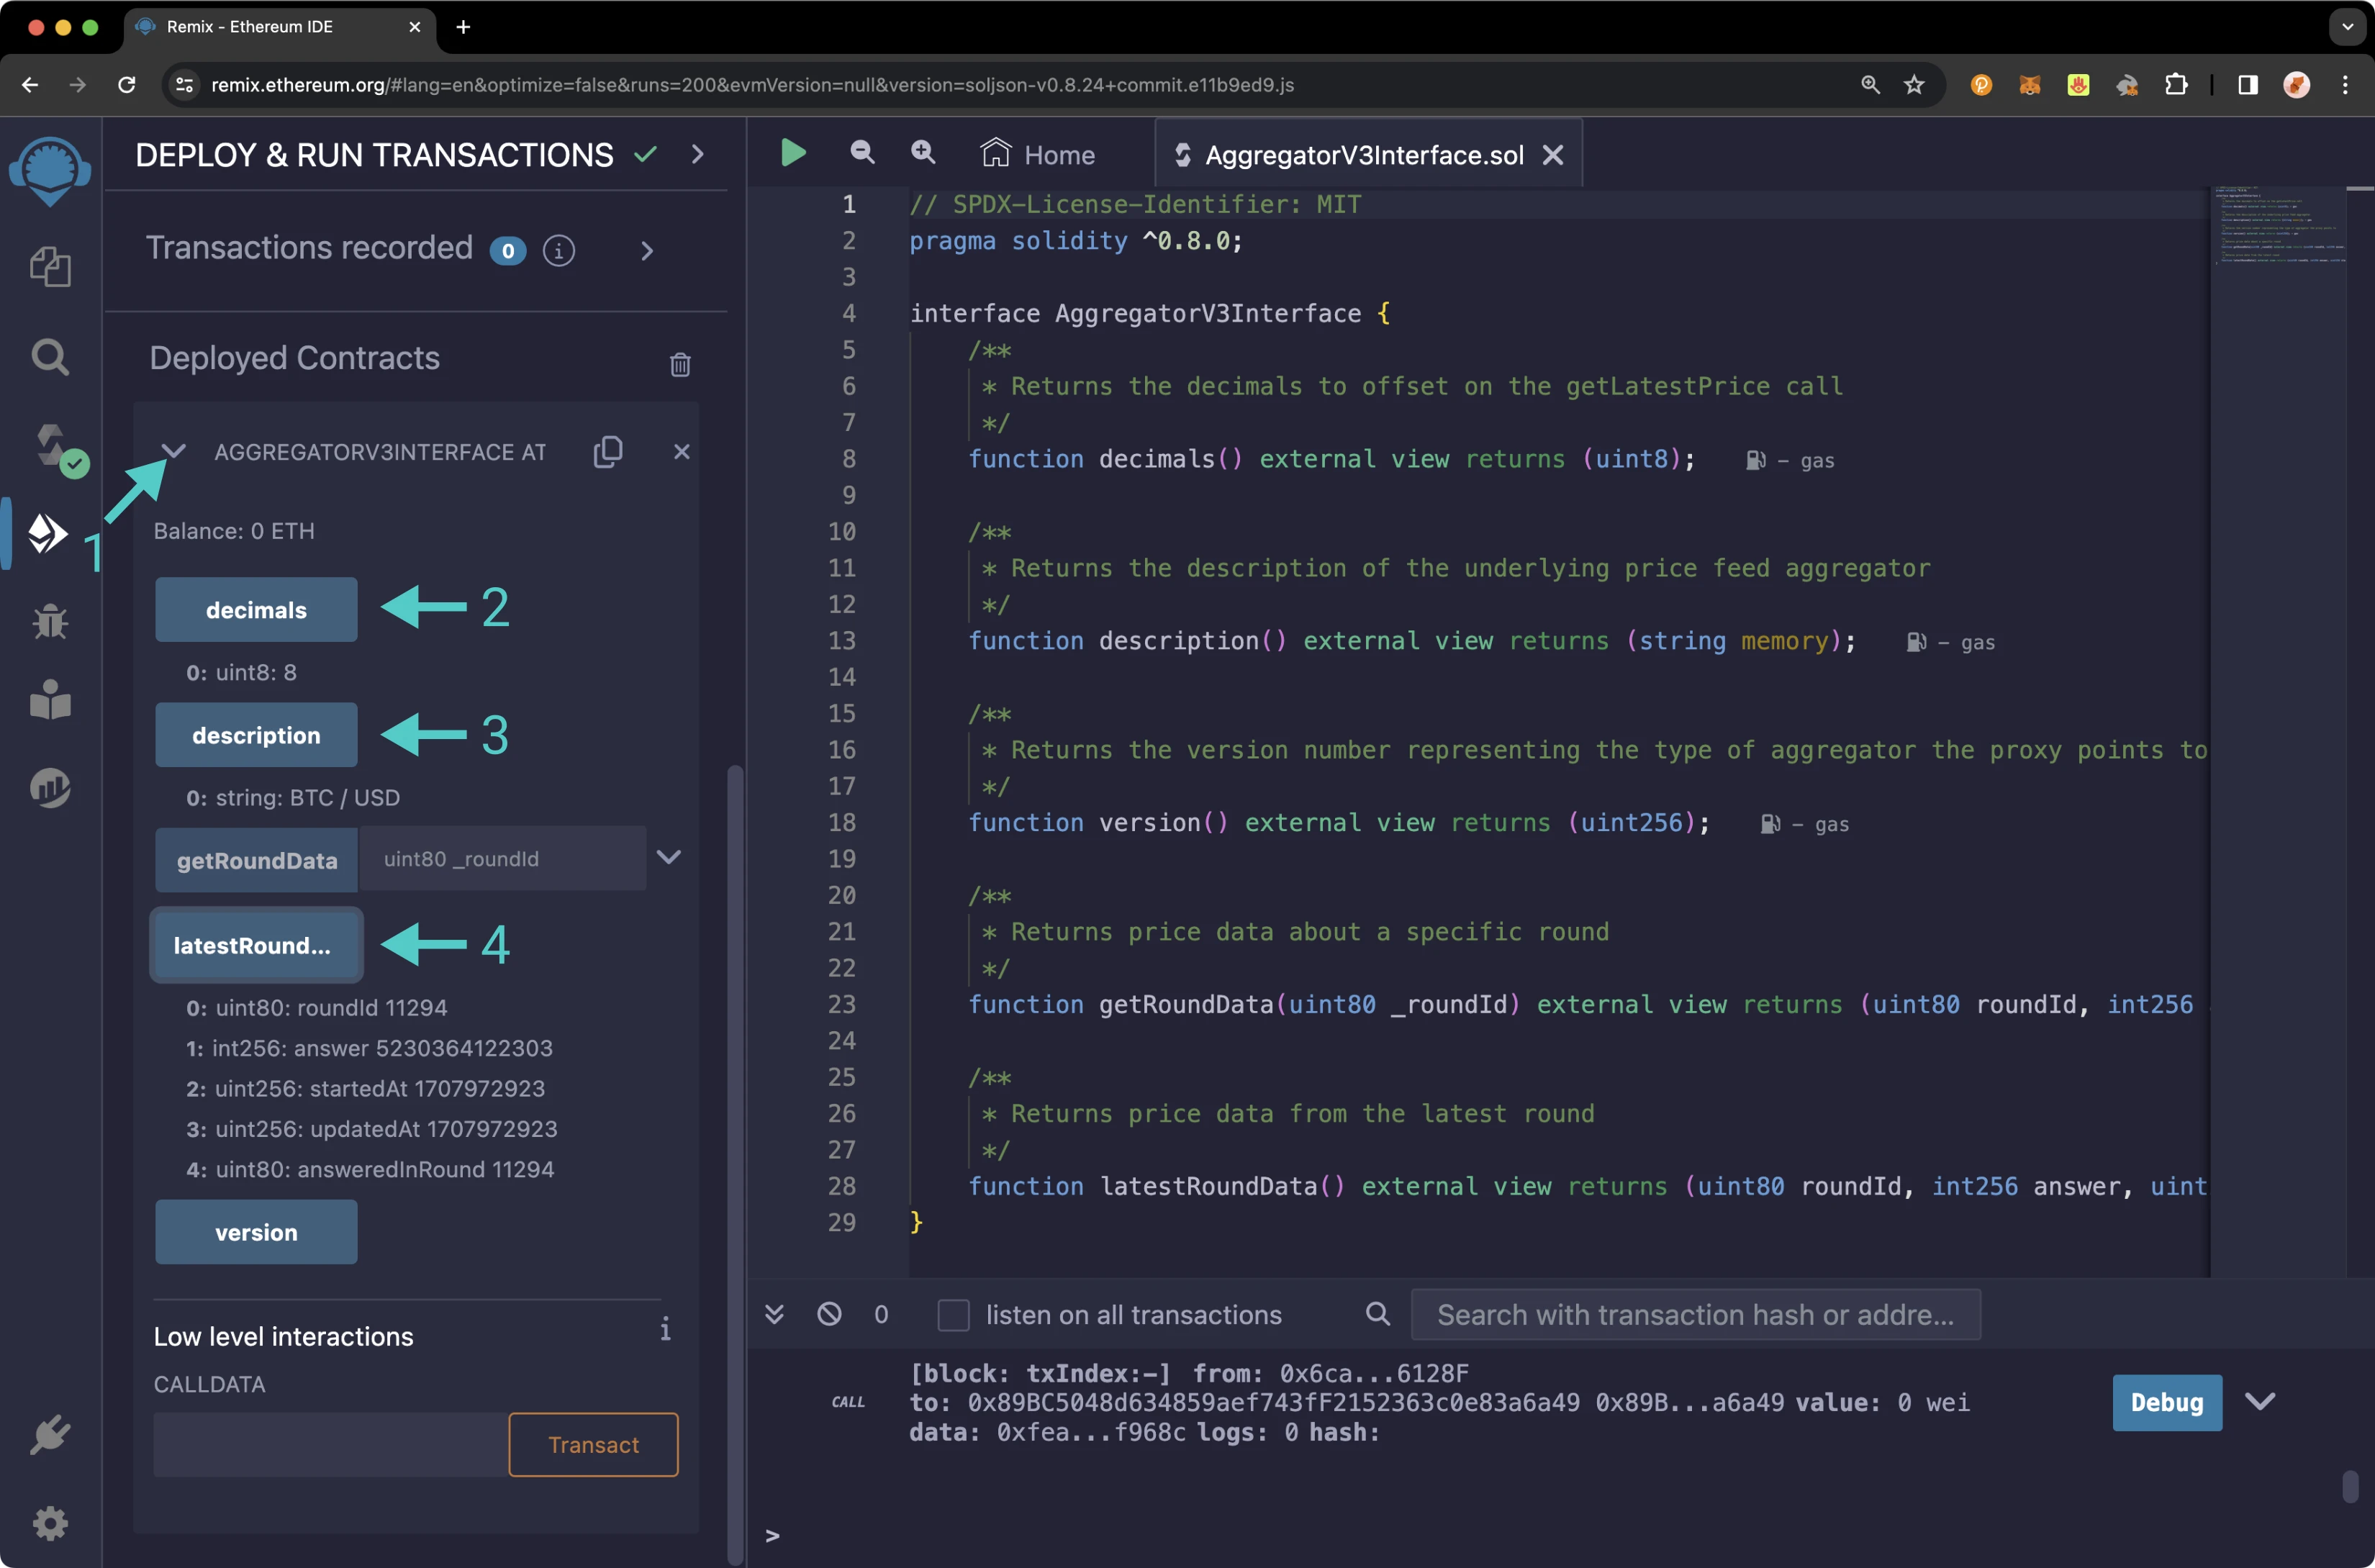2375x1568 pixels.
Task: Open browser tab list dropdown
Action: [x=2347, y=27]
